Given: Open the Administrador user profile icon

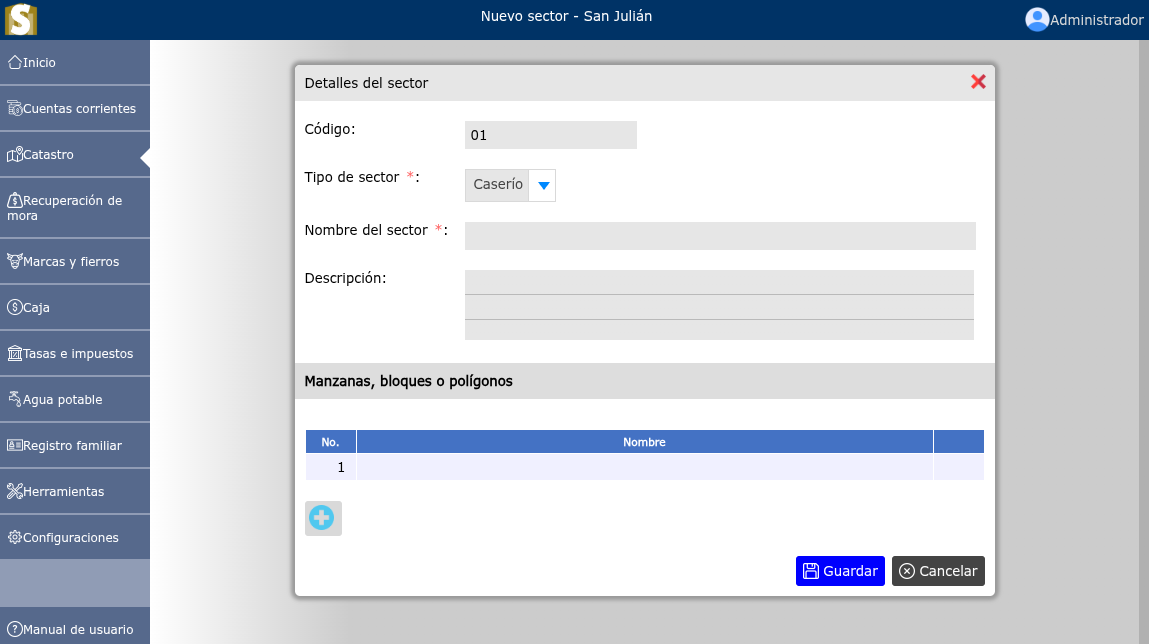Looking at the screenshot, I should (1037, 19).
